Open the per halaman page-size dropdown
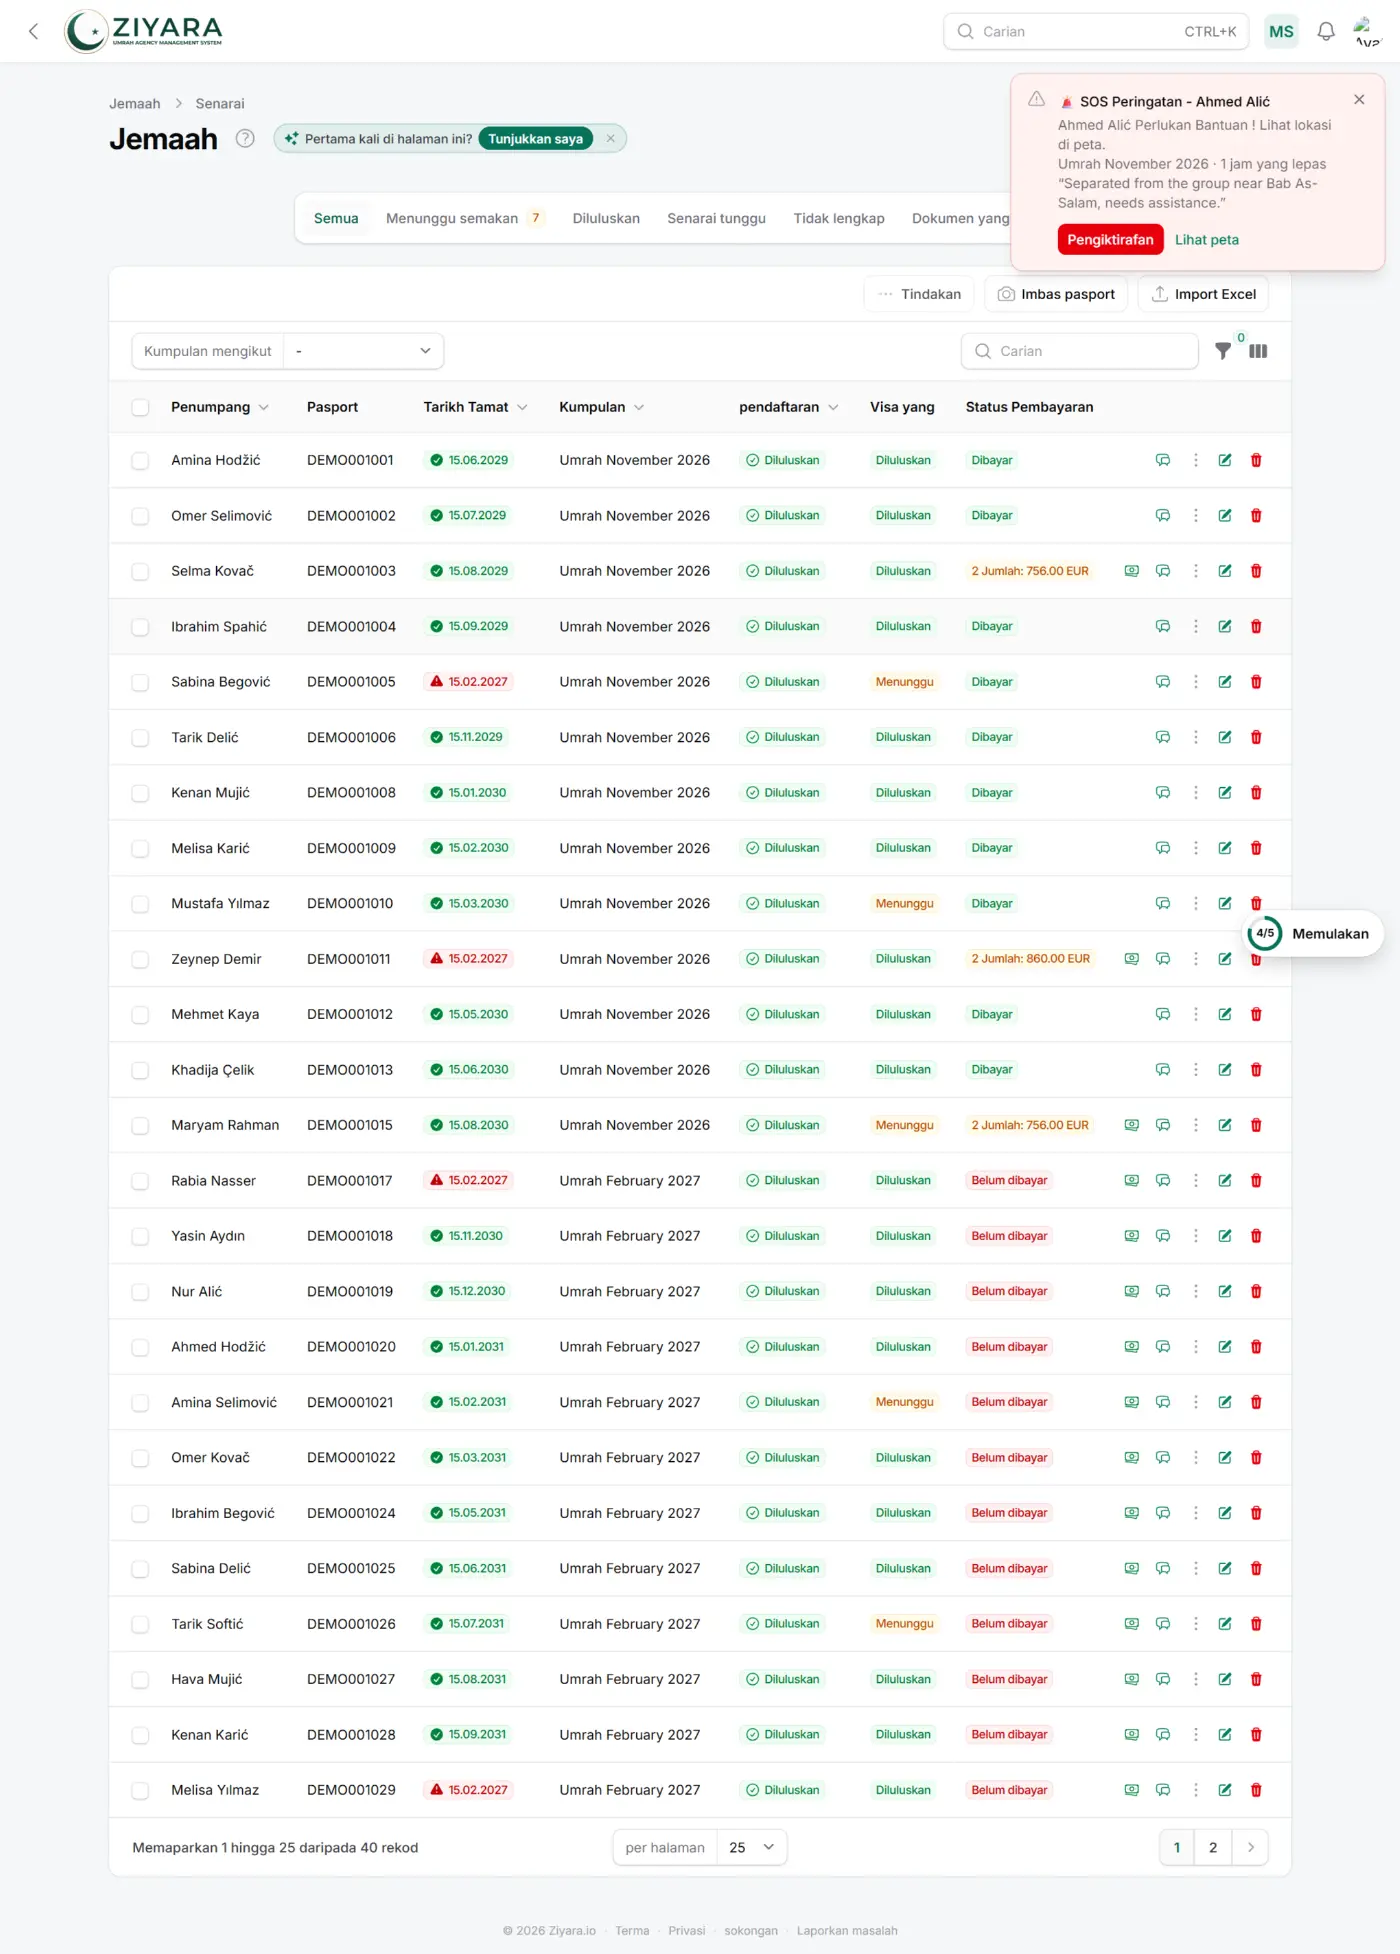 pos(752,1848)
